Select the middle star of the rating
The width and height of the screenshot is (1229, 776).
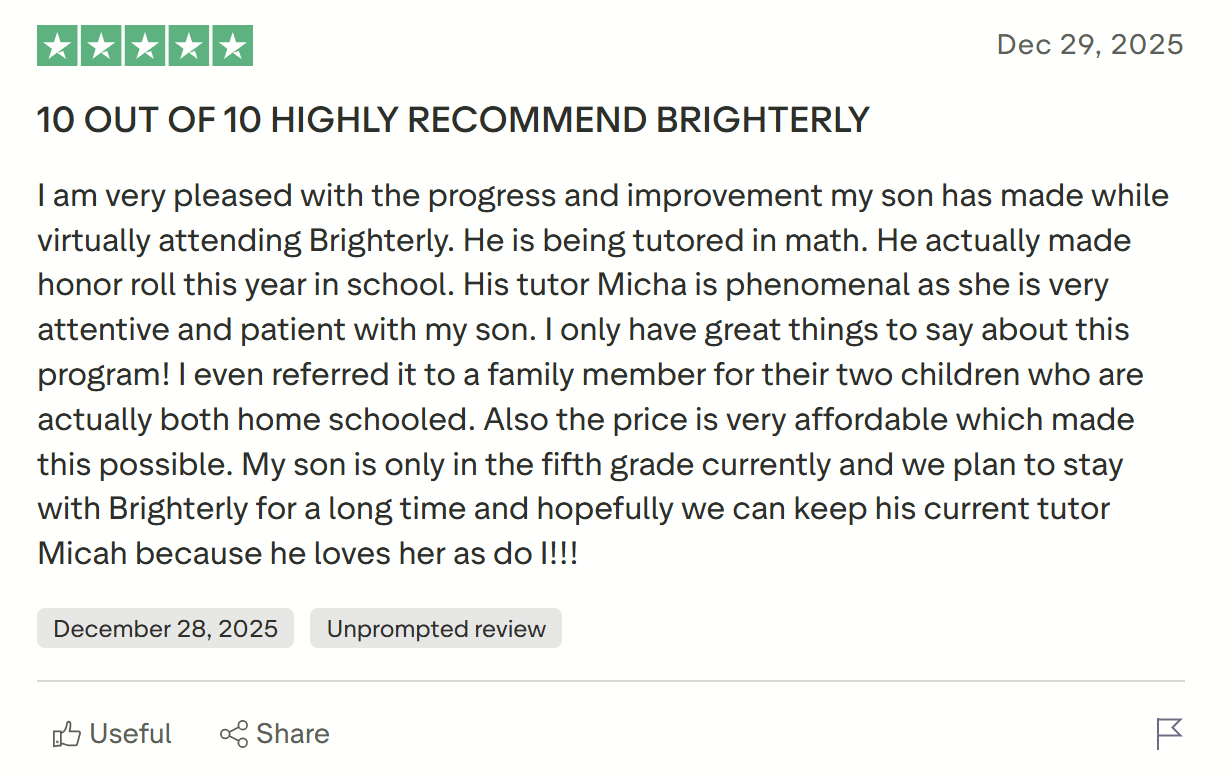(144, 44)
